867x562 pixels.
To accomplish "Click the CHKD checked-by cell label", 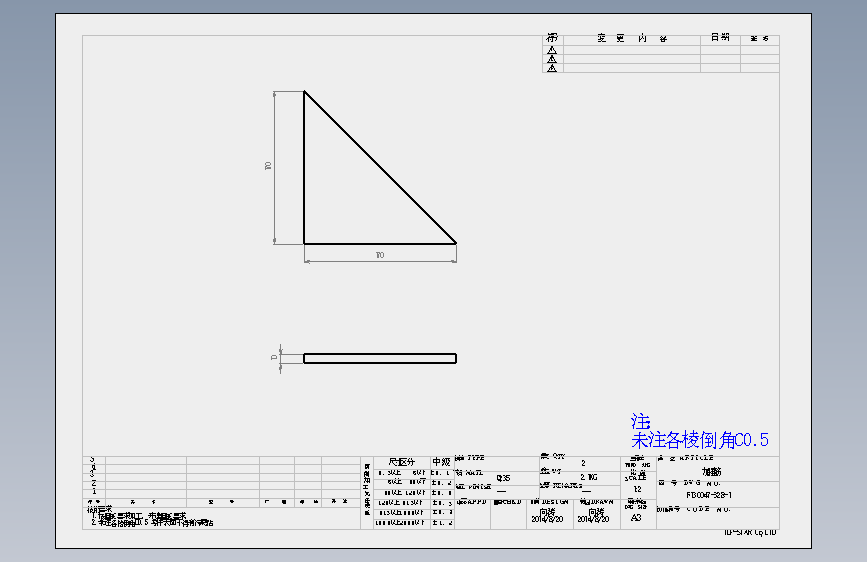I will pos(508,502).
